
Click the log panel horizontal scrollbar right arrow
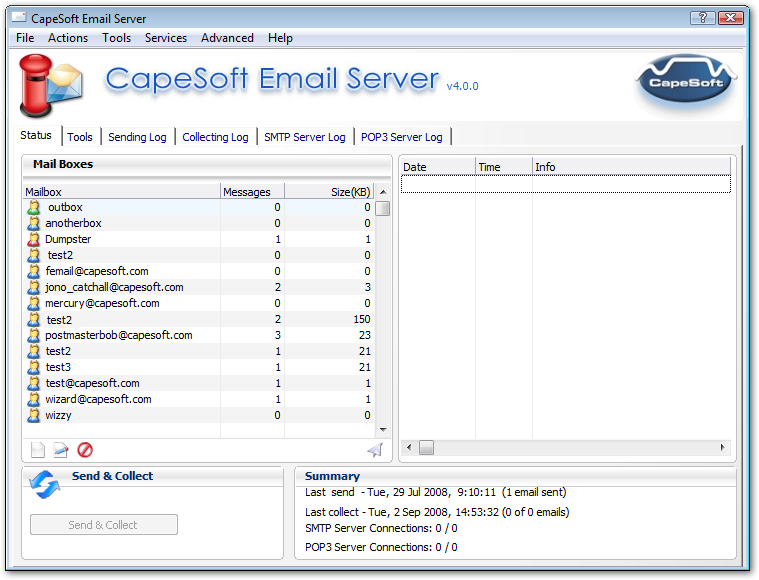tap(723, 447)
